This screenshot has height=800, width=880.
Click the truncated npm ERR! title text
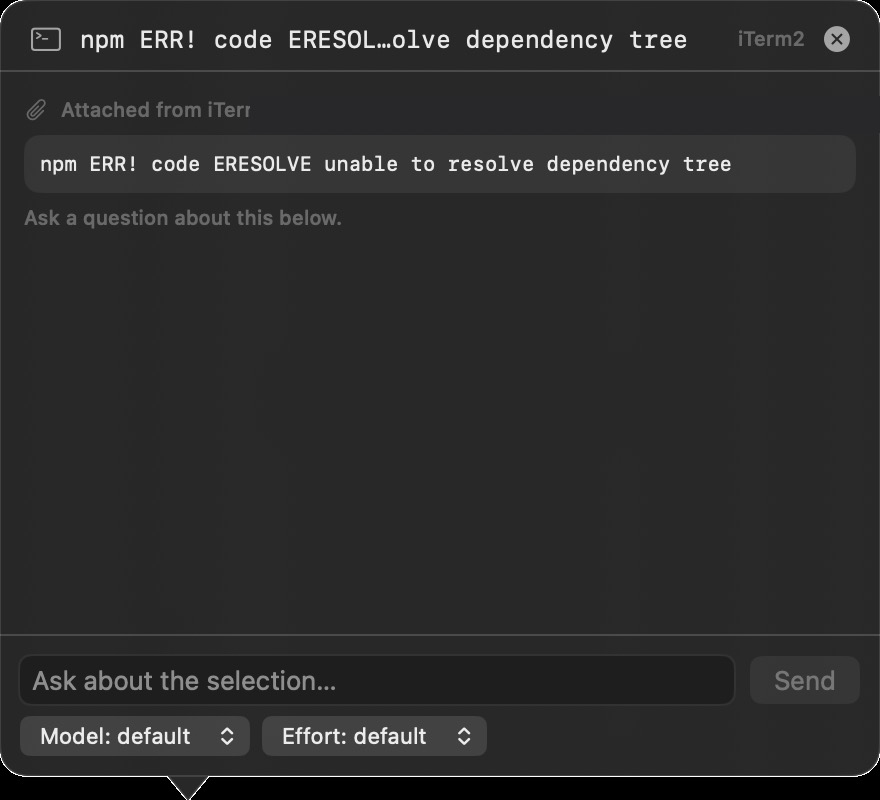383,40
